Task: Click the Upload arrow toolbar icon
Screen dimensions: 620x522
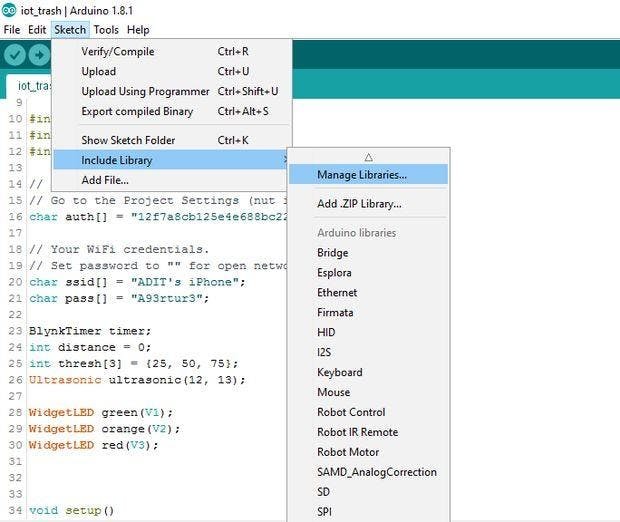Action: pyautogui.click(x=39, y=55)
